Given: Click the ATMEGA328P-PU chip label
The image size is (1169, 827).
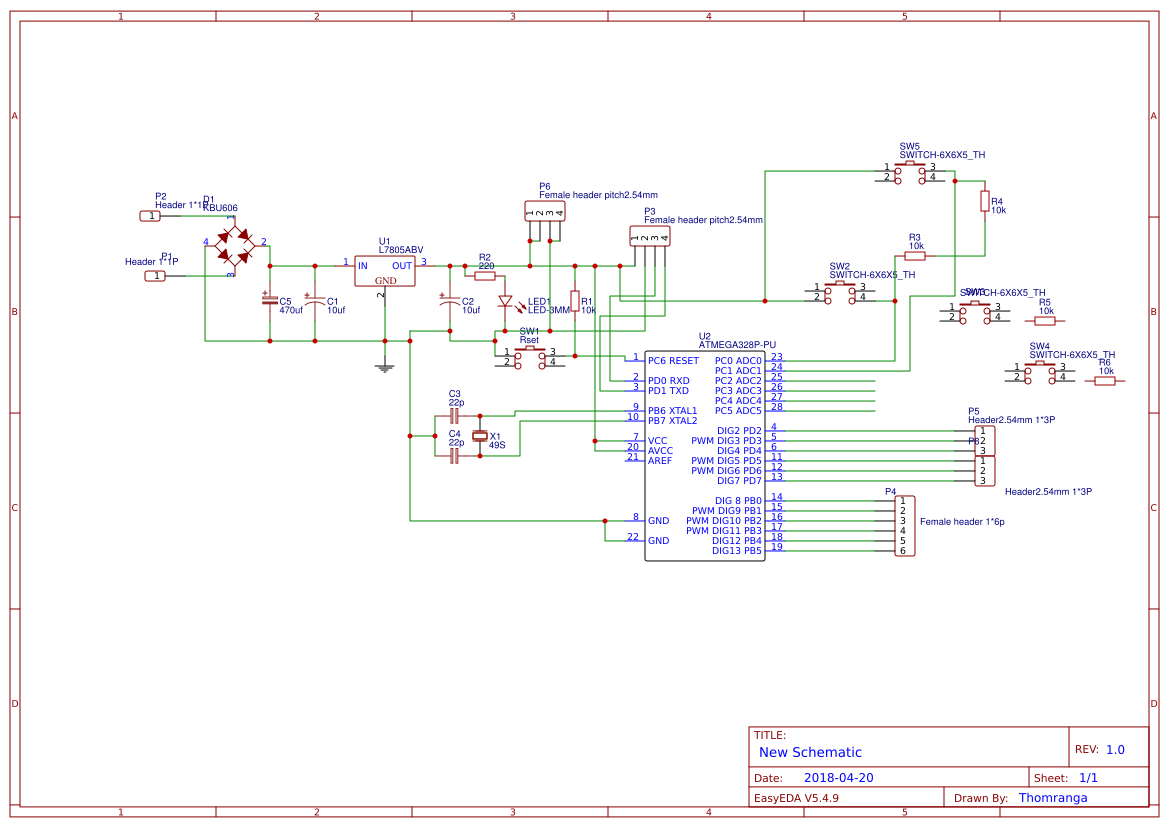Looking at the screenshot, I should click(737, 345).
